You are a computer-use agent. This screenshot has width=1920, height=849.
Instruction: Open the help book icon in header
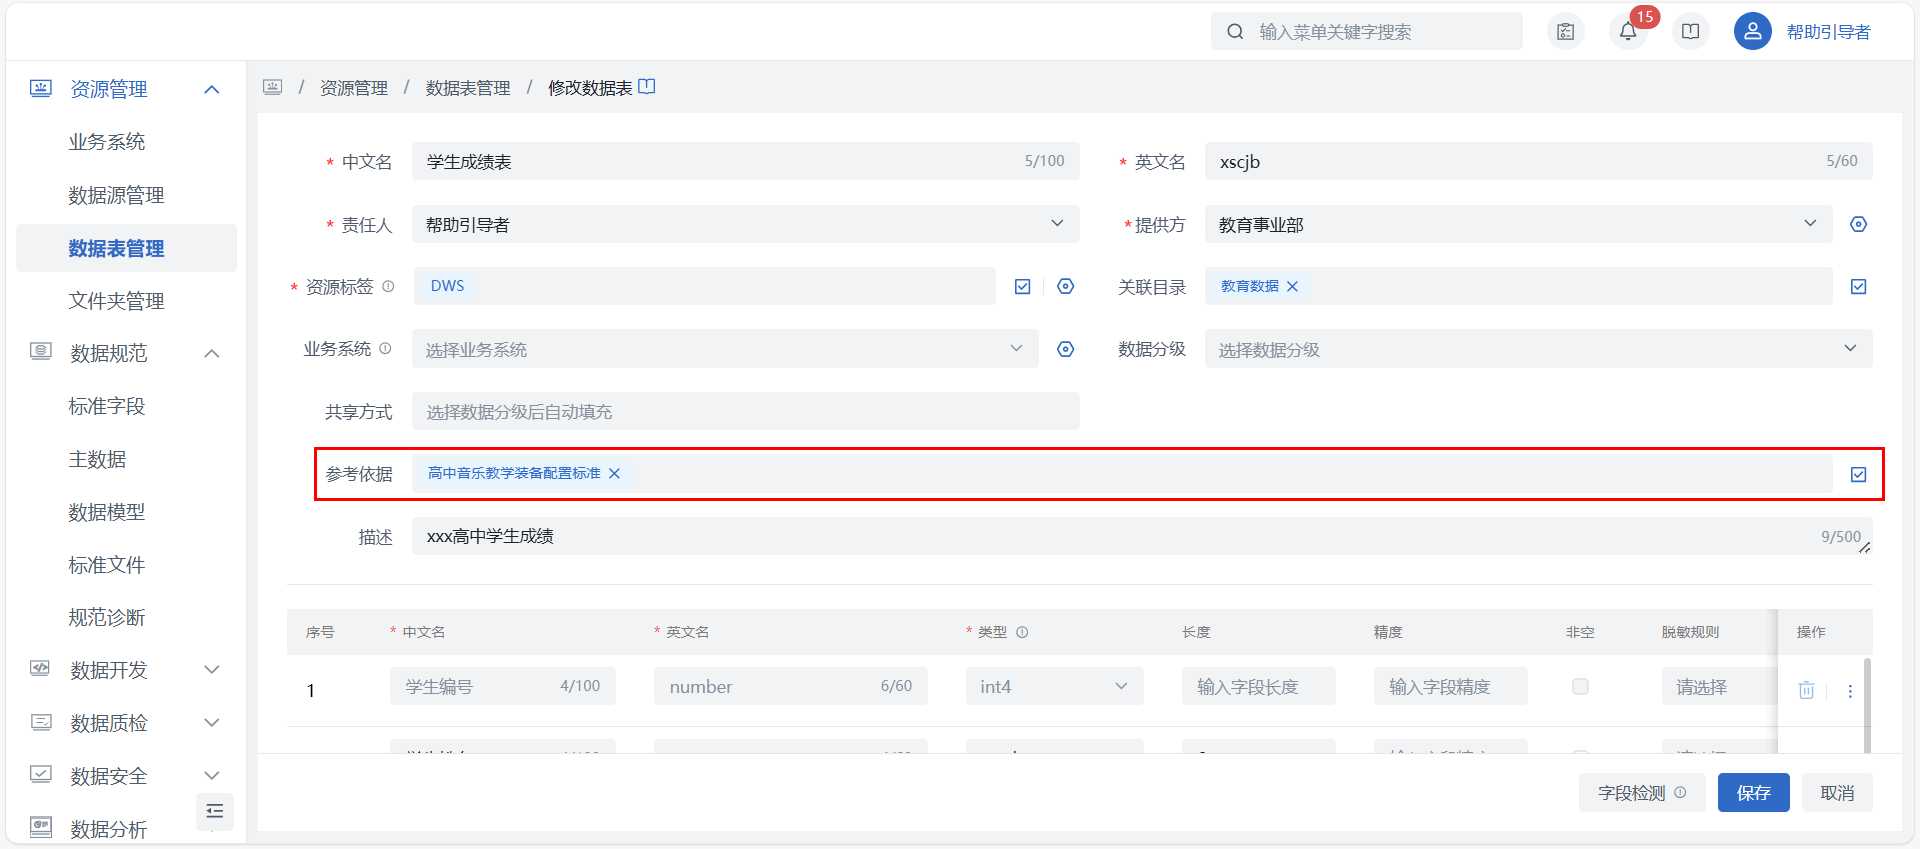(1690, 32)
